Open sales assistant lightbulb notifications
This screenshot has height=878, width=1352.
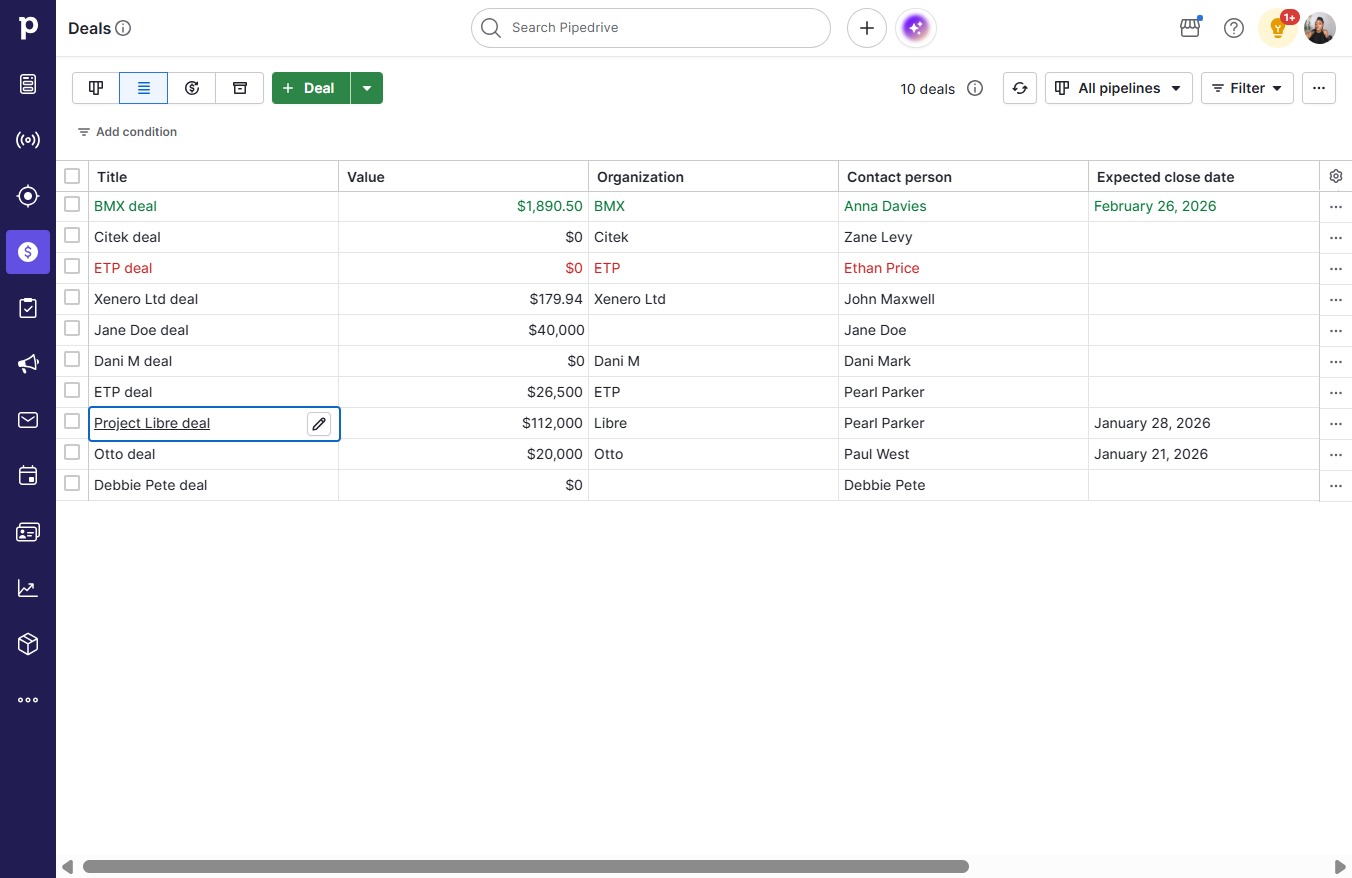click(1278, 28)
